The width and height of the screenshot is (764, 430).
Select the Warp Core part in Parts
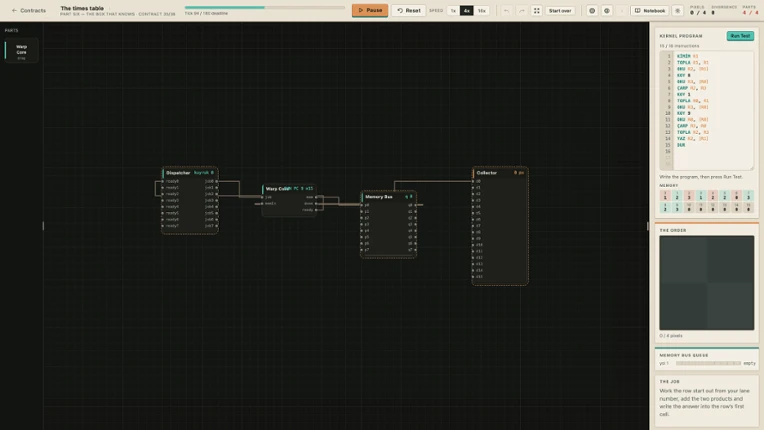click(21, 51)
